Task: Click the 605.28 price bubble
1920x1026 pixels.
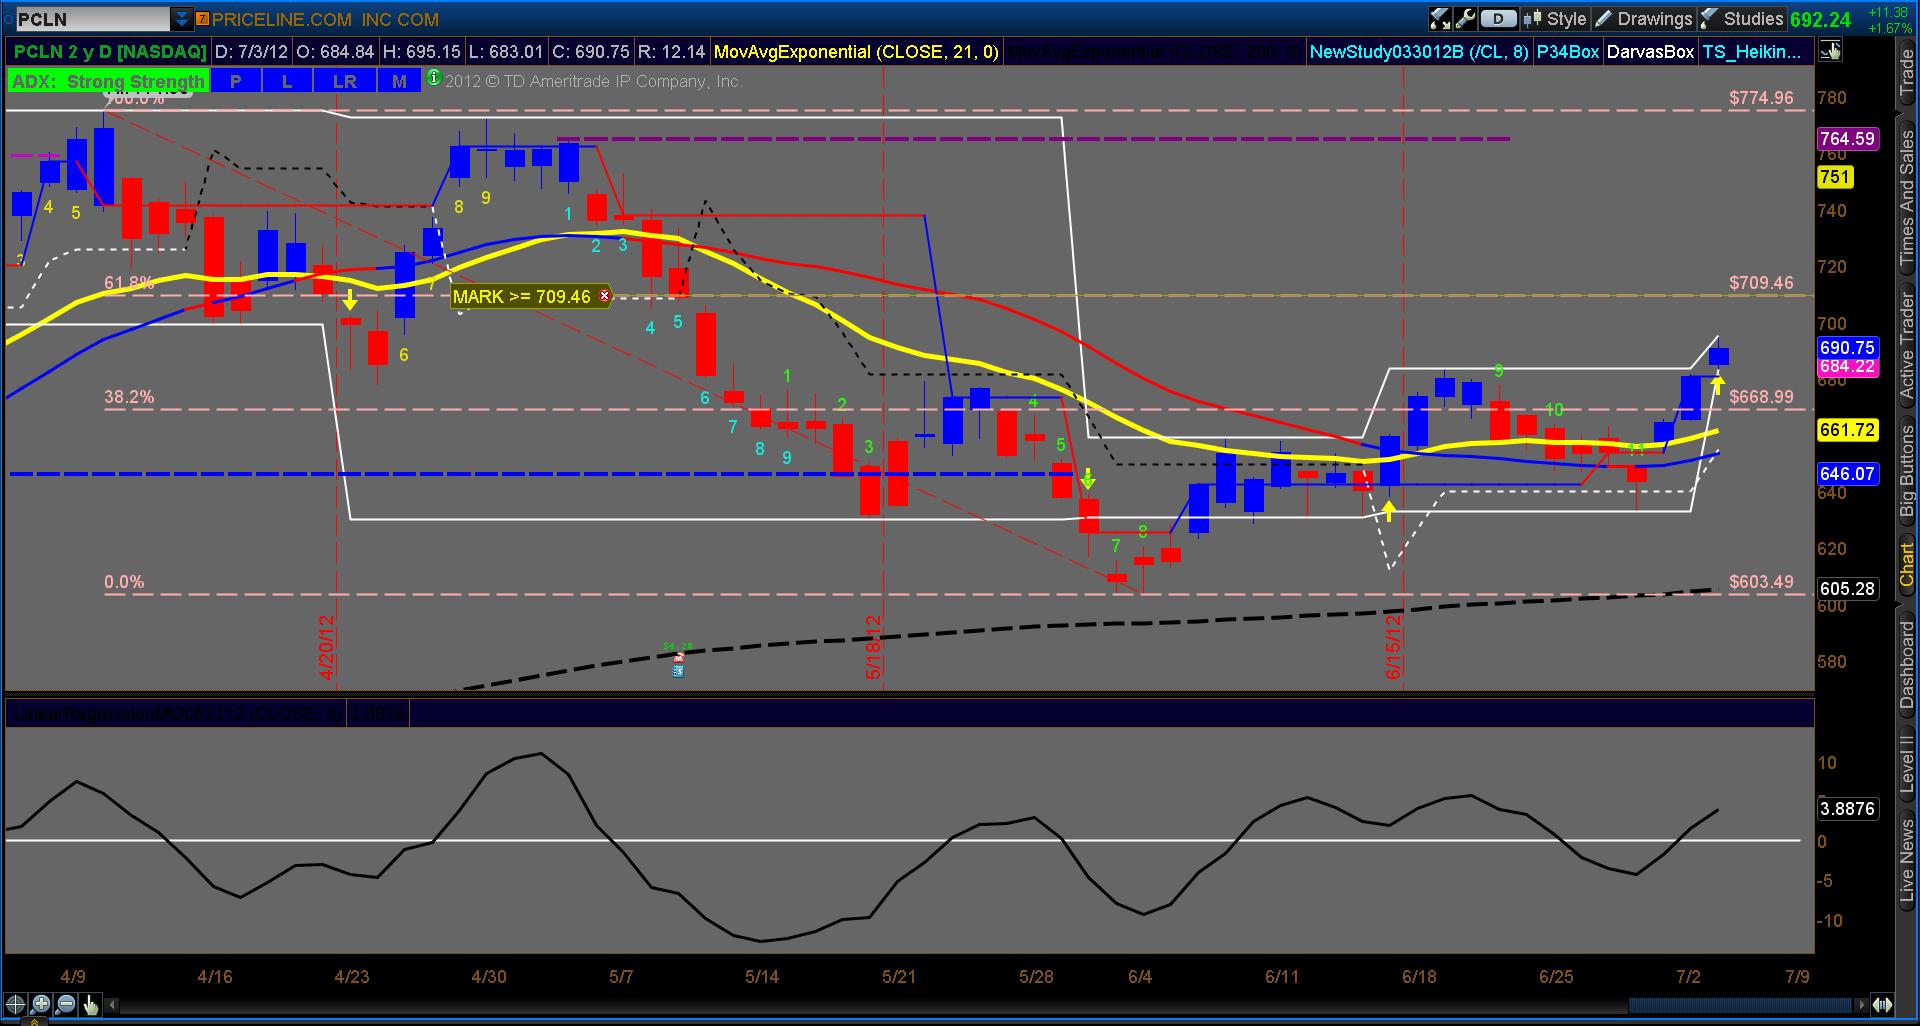Action: click(1847, 588)
